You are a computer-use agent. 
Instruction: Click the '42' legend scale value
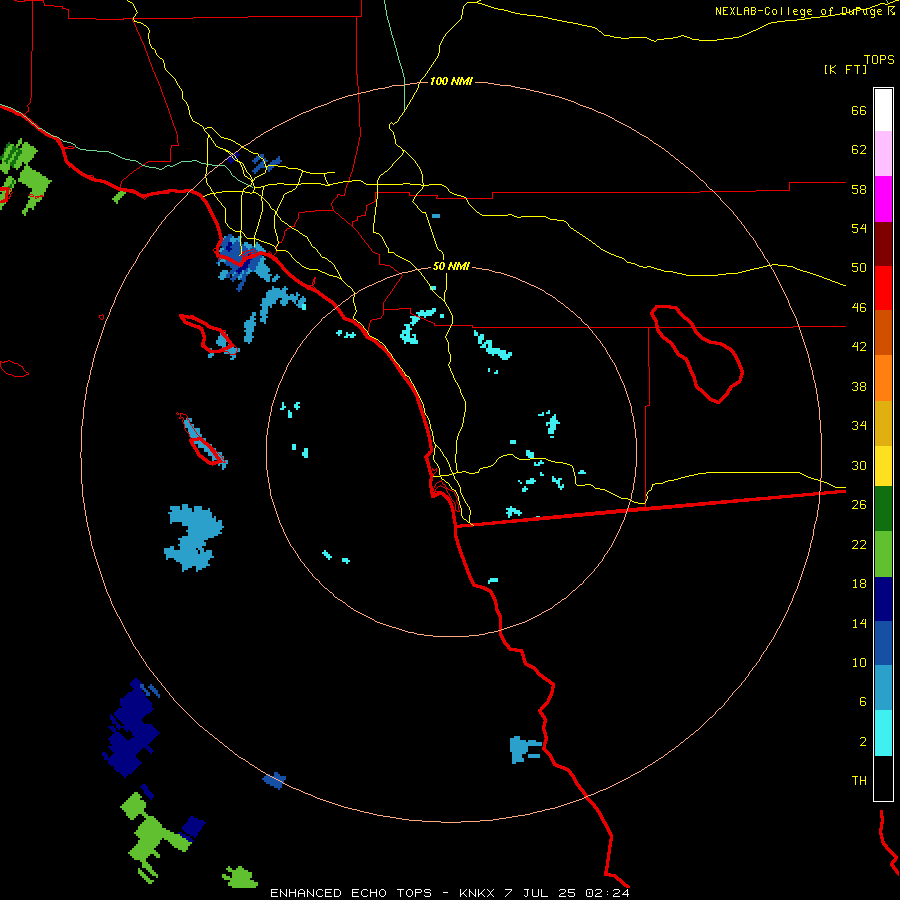859,347
